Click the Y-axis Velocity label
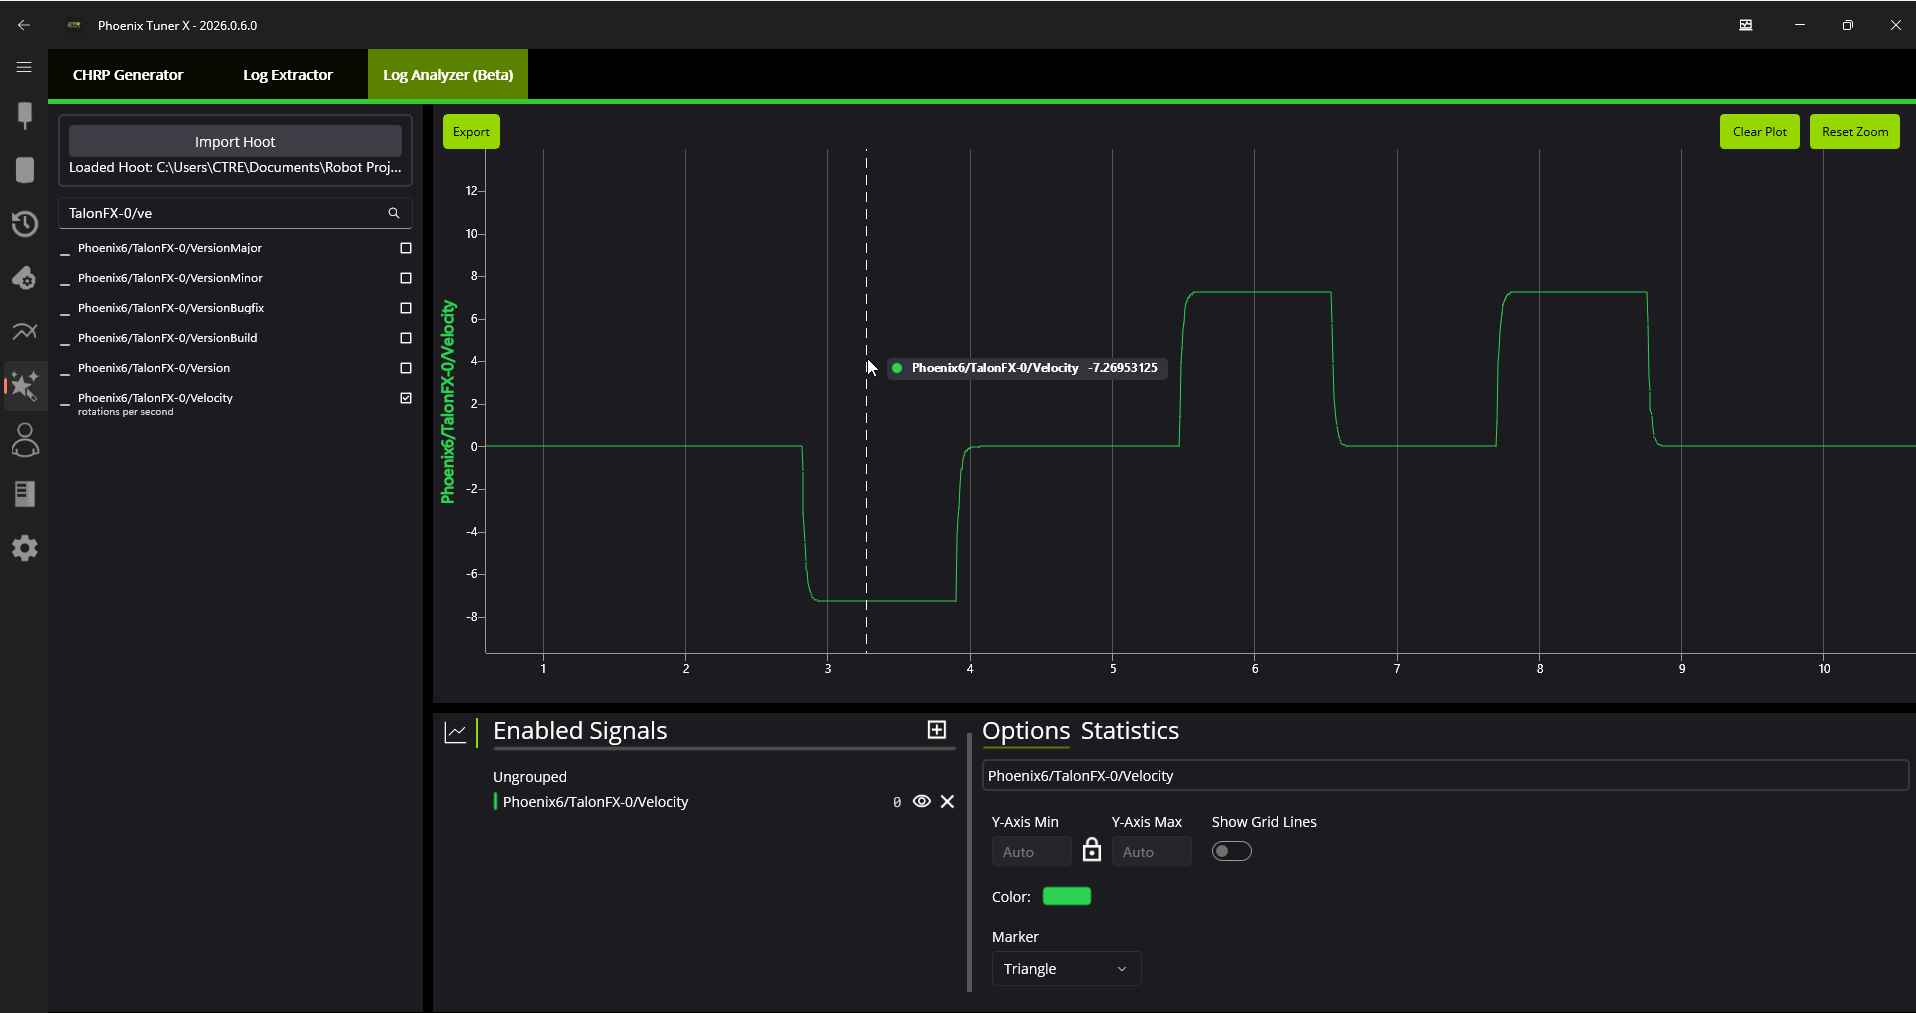The image size is (1916, 1013). click(448, 402)
